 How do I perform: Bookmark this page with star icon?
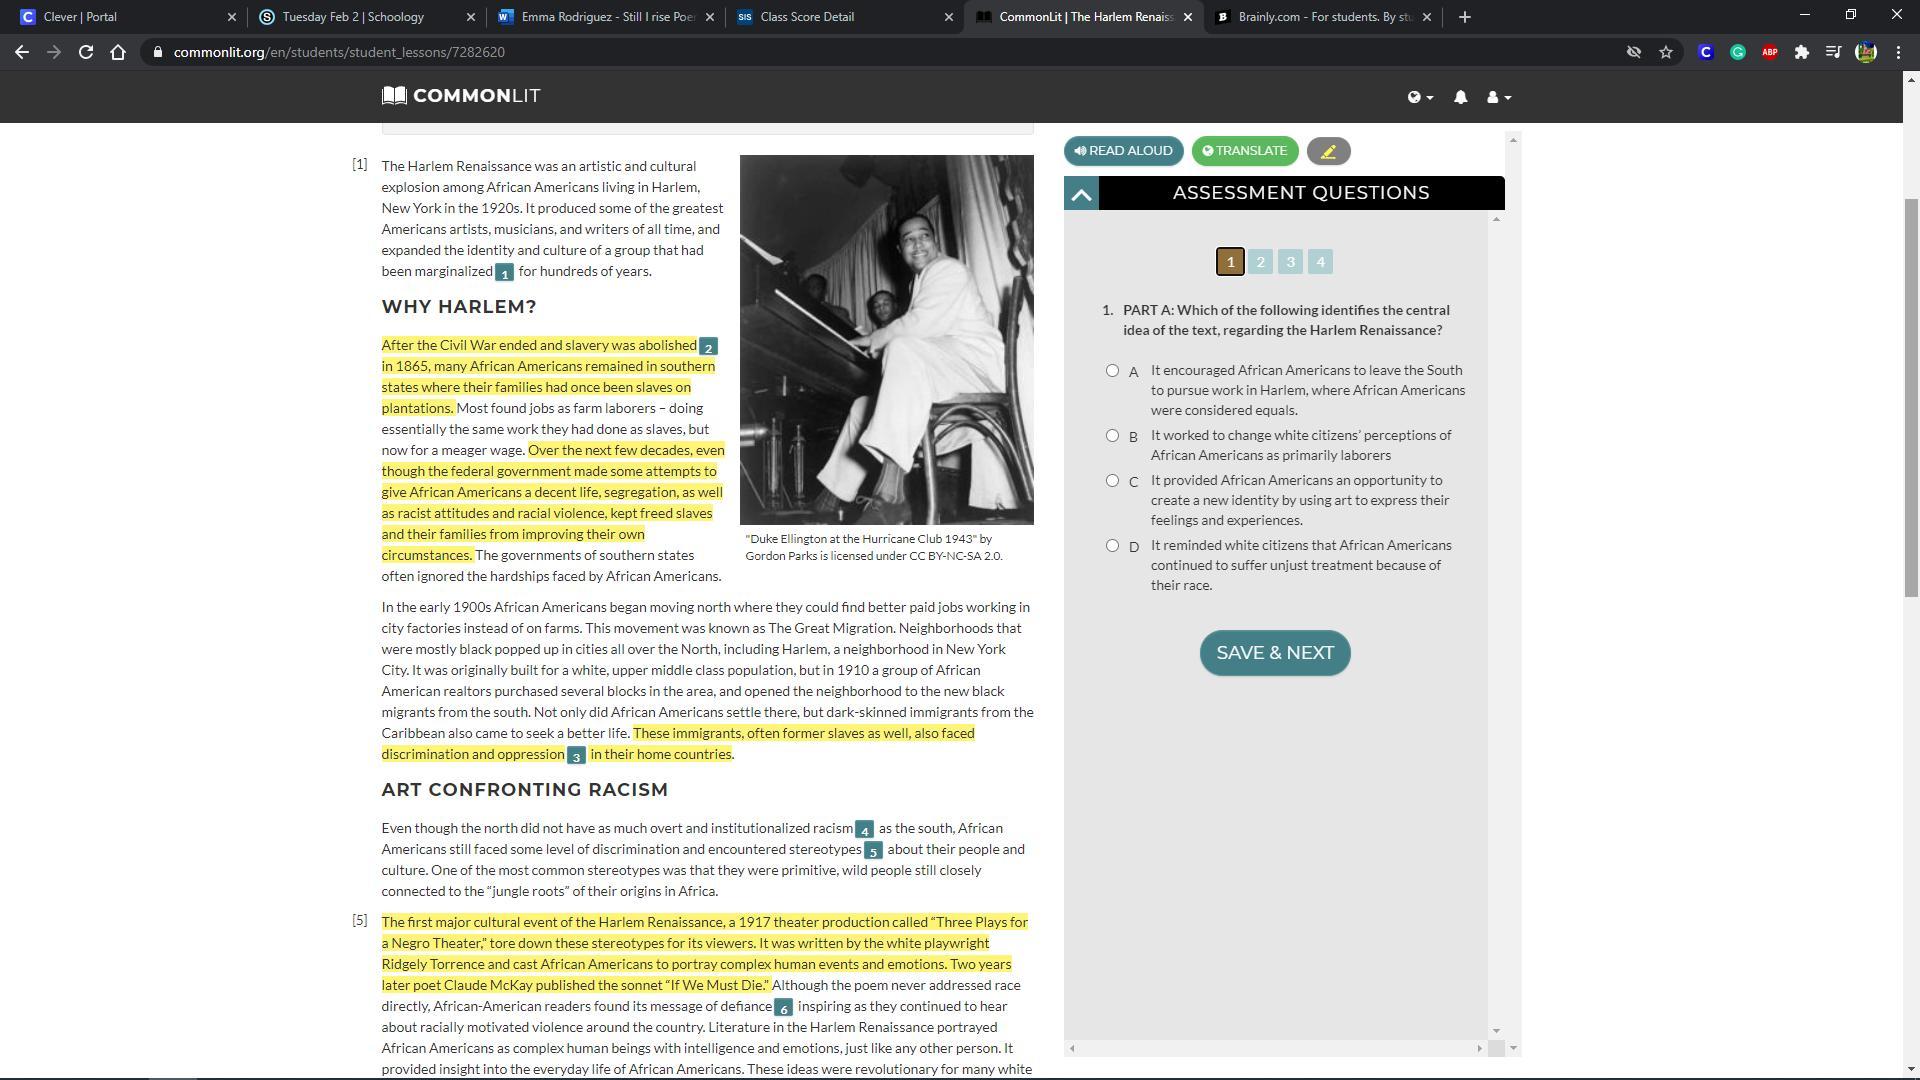tap(1666, 52)
